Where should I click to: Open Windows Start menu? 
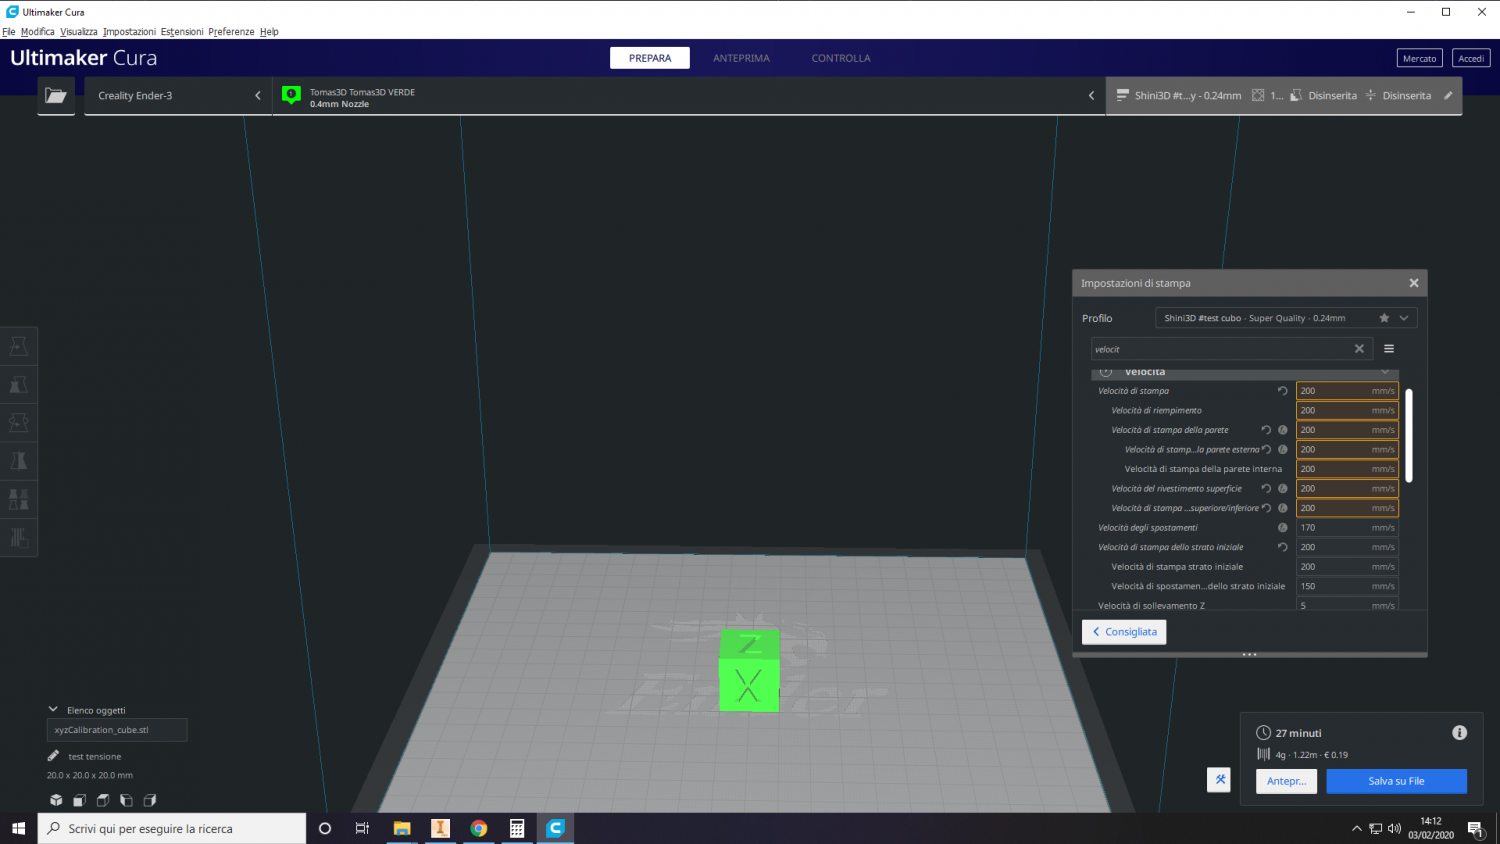(18, 828)
